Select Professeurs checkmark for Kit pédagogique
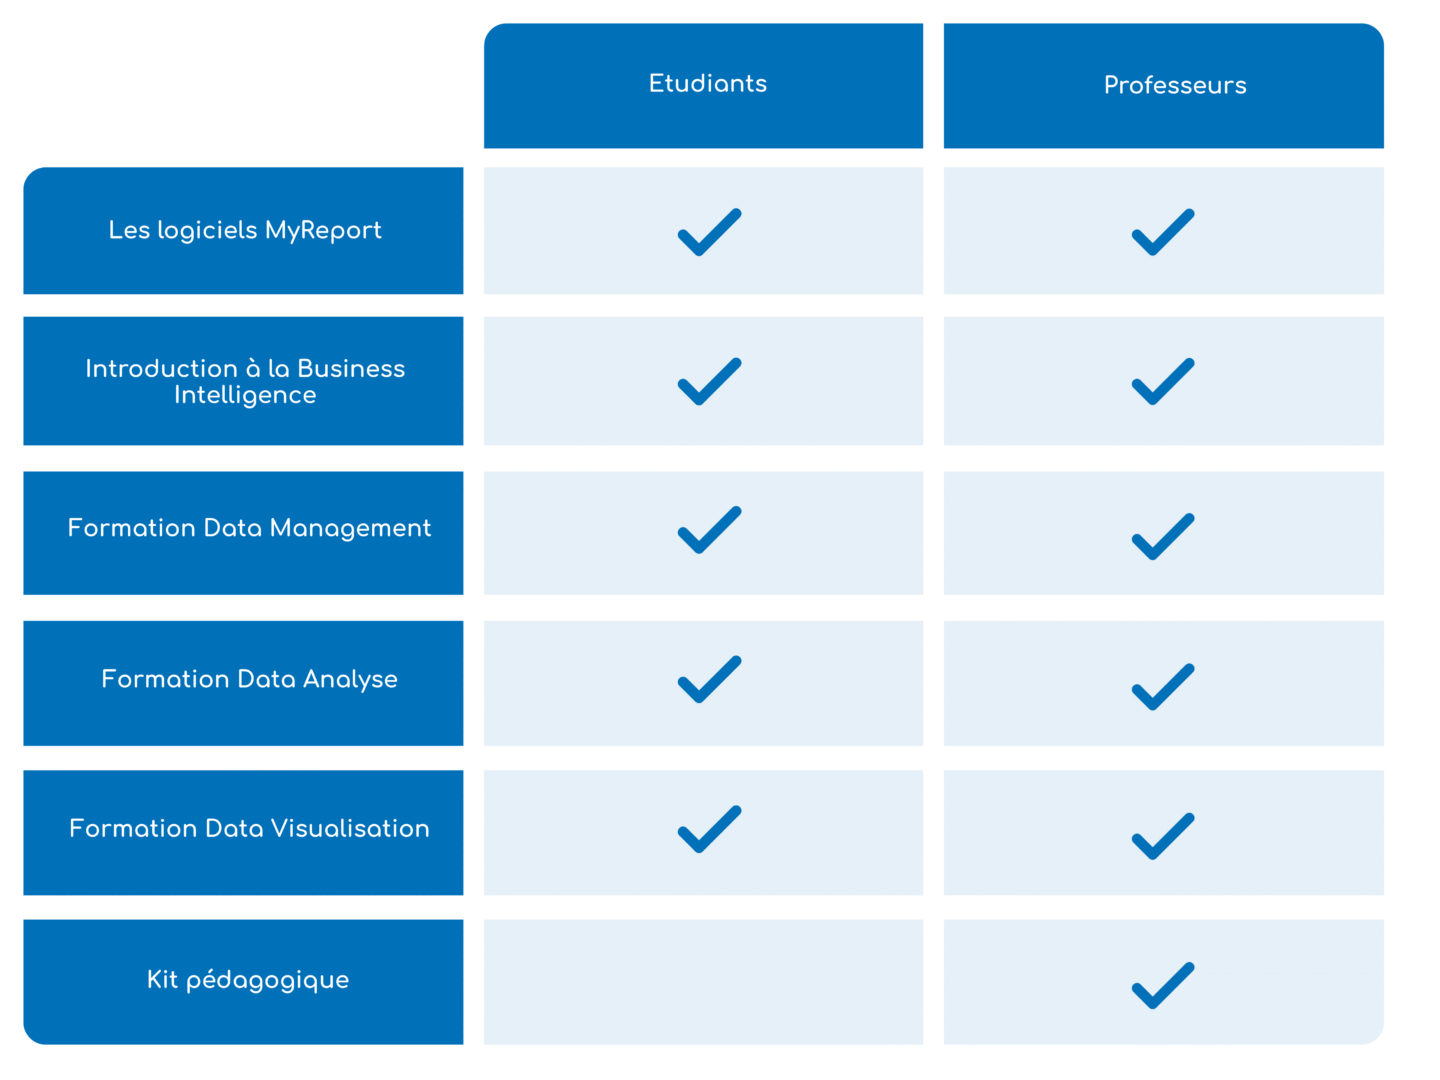This screenshot has height=1080, width=1440. pos(1163,985)
